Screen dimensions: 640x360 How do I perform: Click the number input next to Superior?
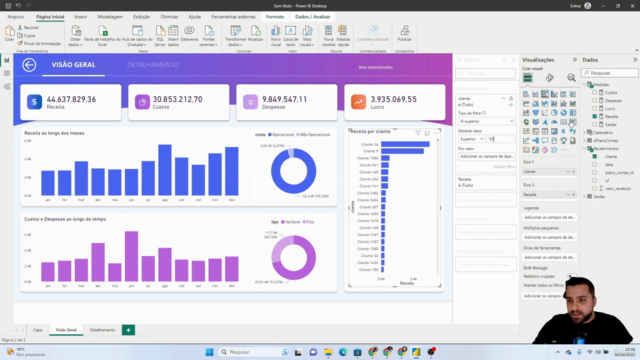point(500,139)
